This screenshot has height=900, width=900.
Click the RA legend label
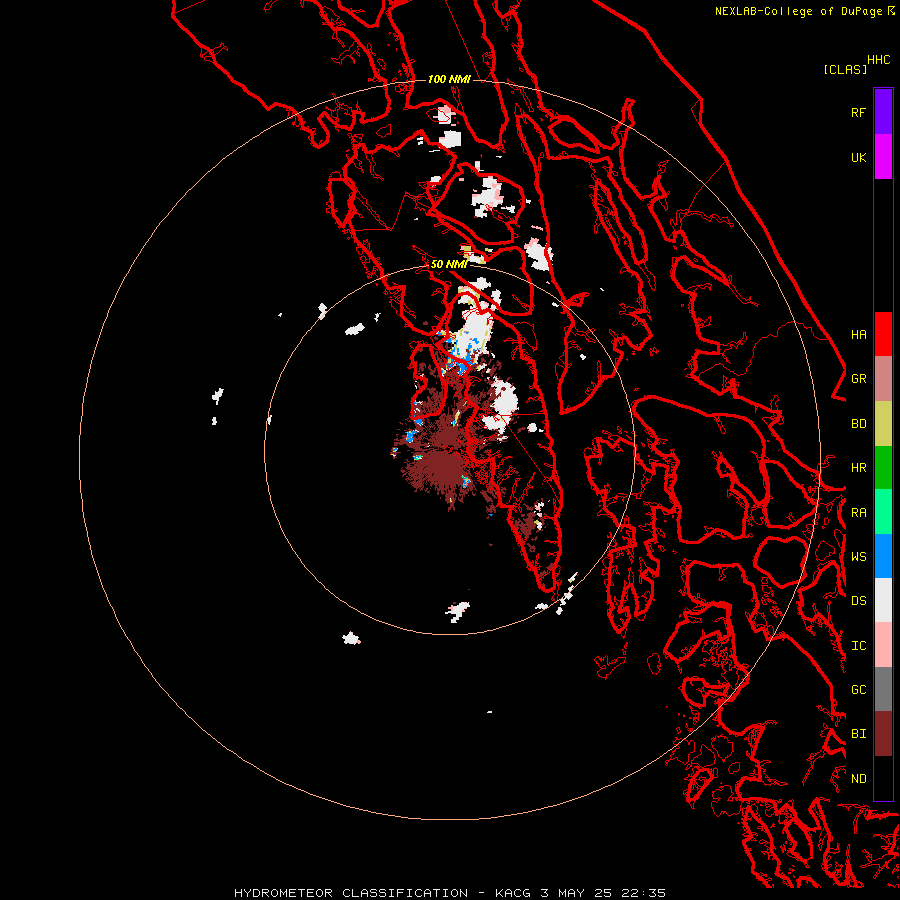(858, 513)
